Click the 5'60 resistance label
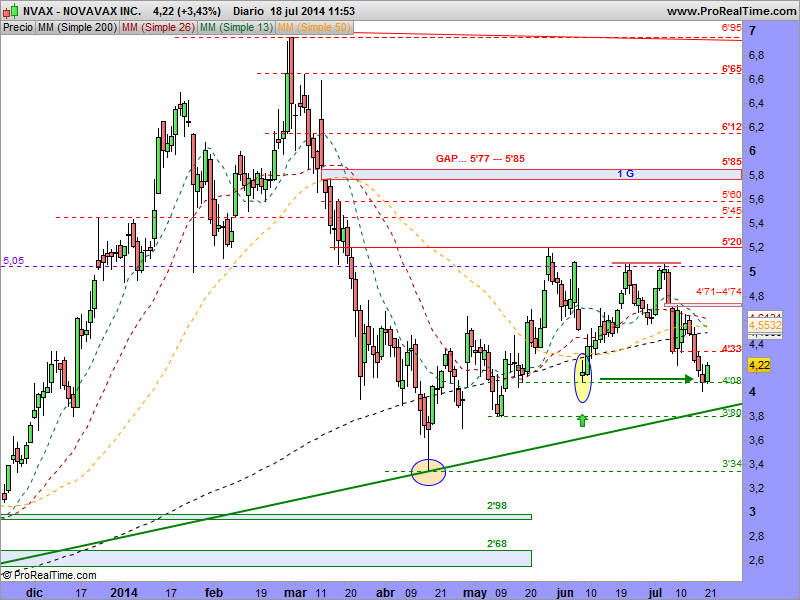Viewport: 800px width, 600px height. point(732,194)
